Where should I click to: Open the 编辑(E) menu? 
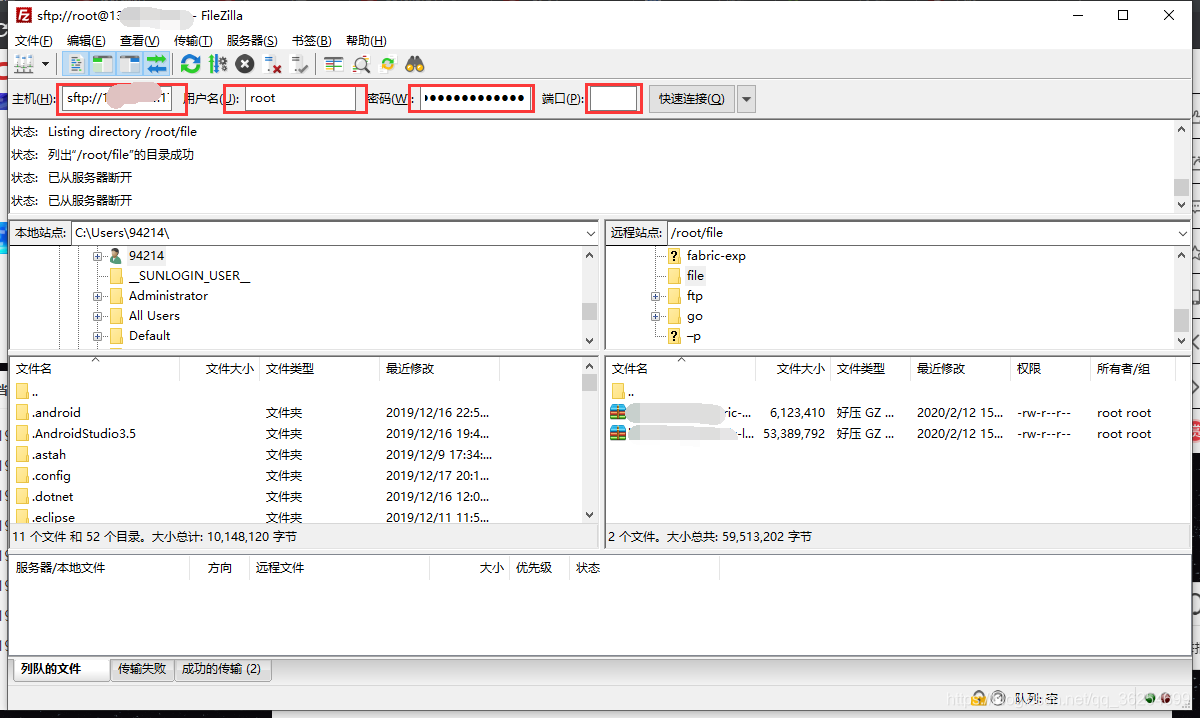click(x=86, y=40)
